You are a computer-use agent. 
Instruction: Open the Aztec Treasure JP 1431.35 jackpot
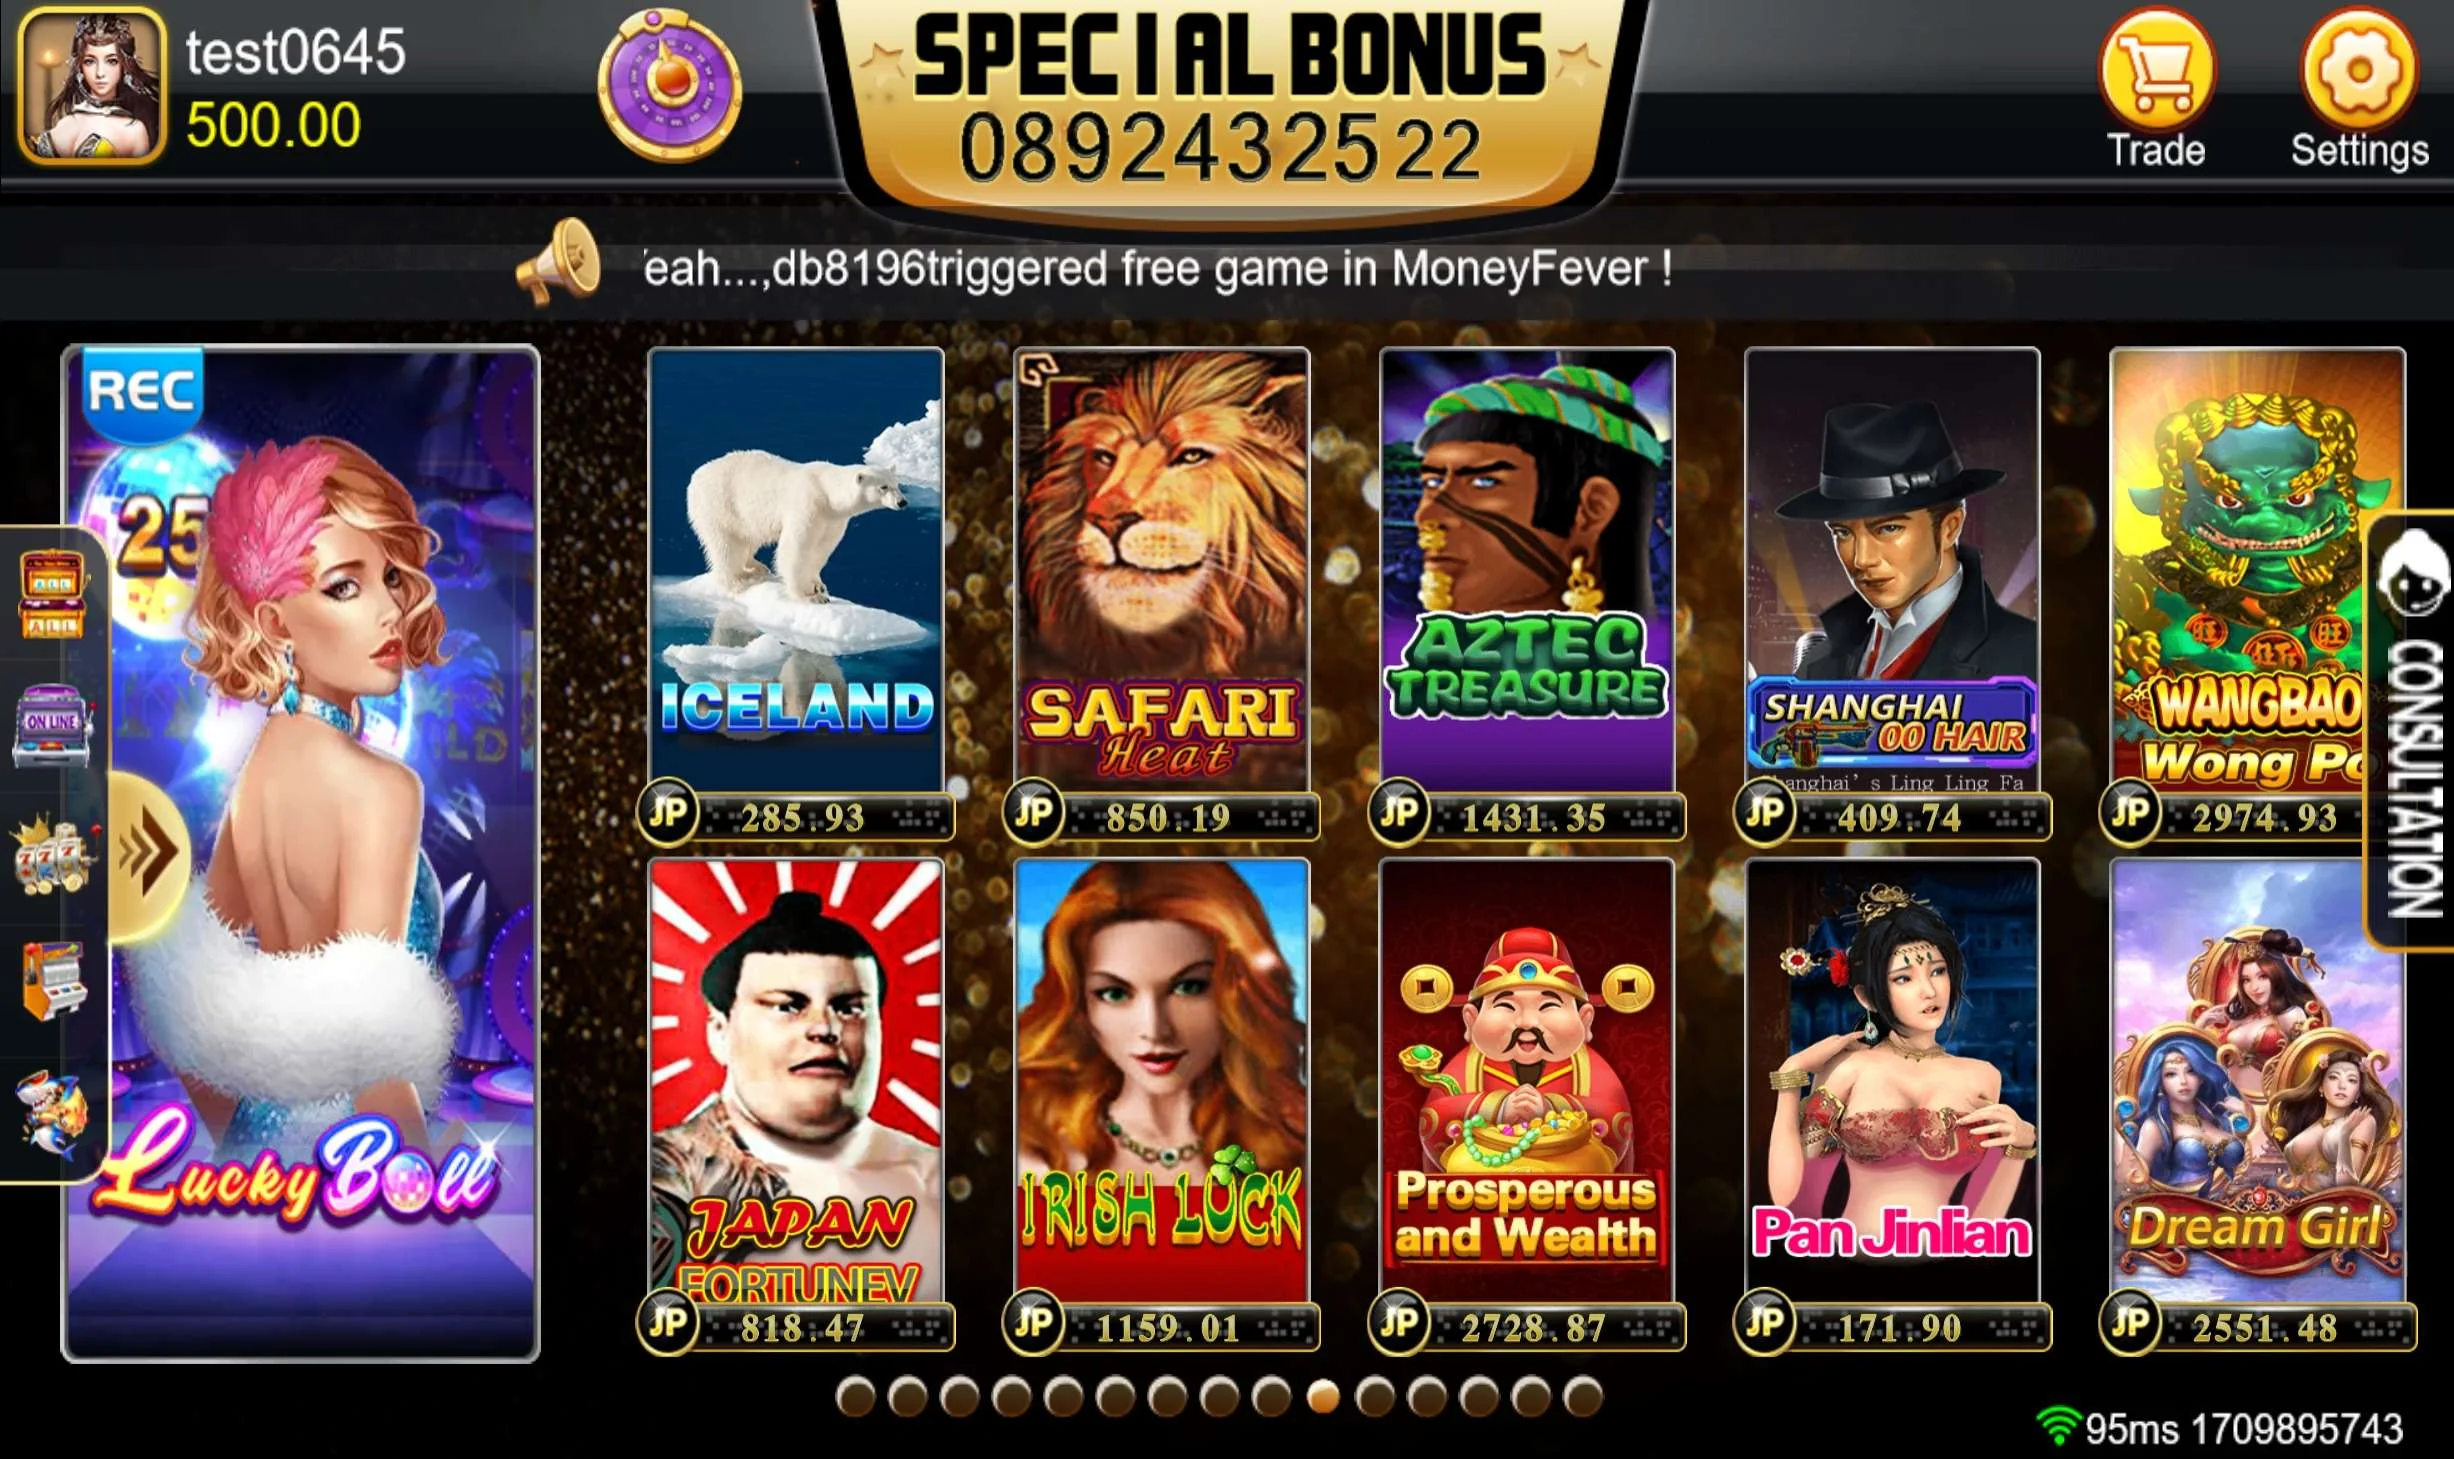(x=1527, y=817)
